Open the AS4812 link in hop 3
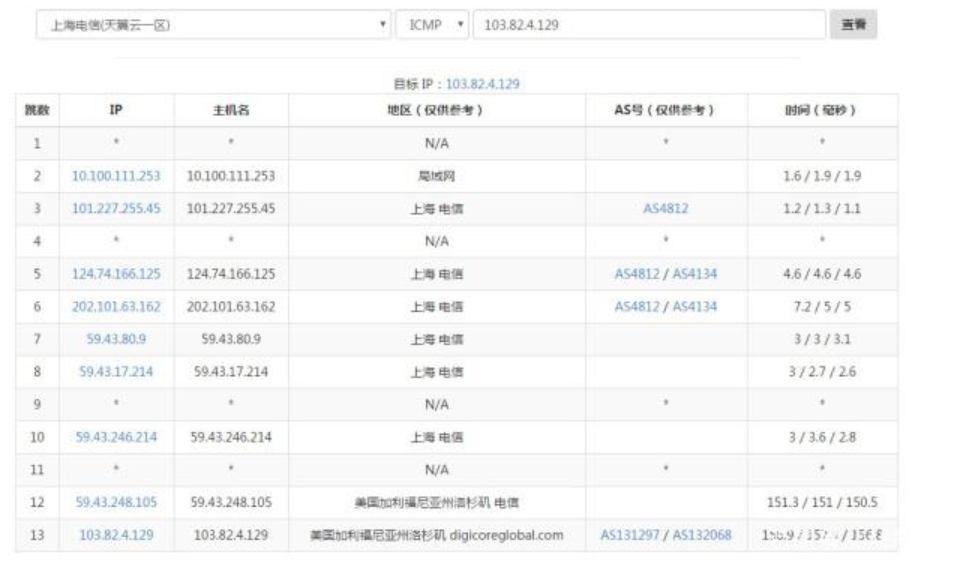 tap(665, 209)
